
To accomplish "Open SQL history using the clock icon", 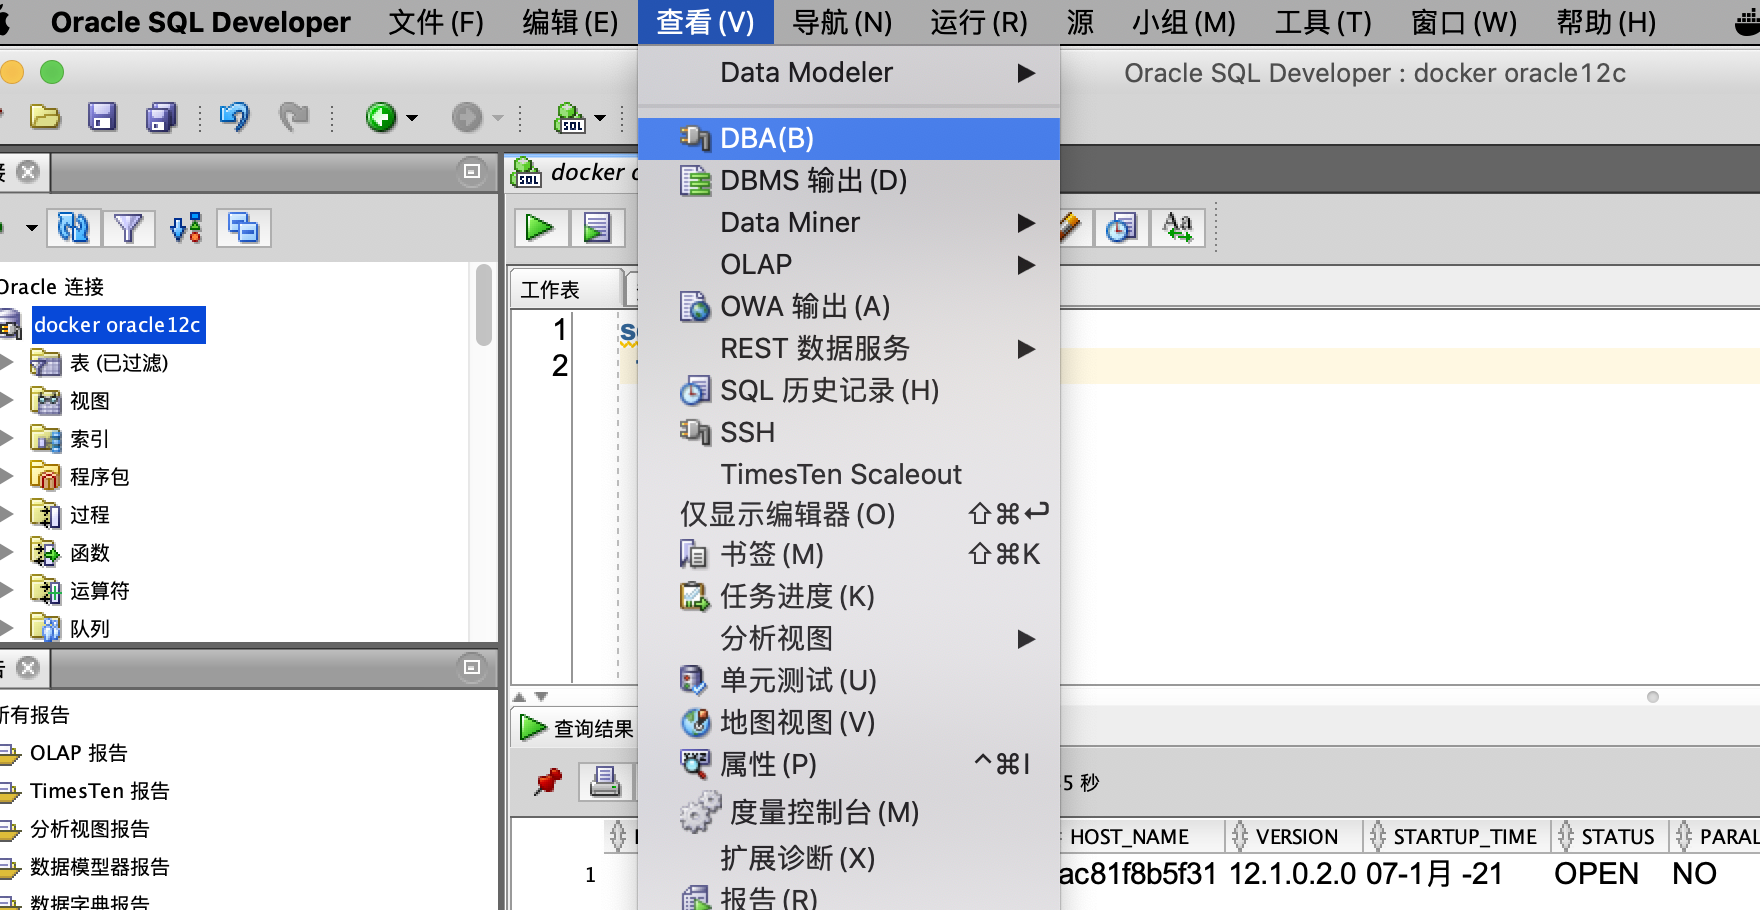I will point(1121,227).
